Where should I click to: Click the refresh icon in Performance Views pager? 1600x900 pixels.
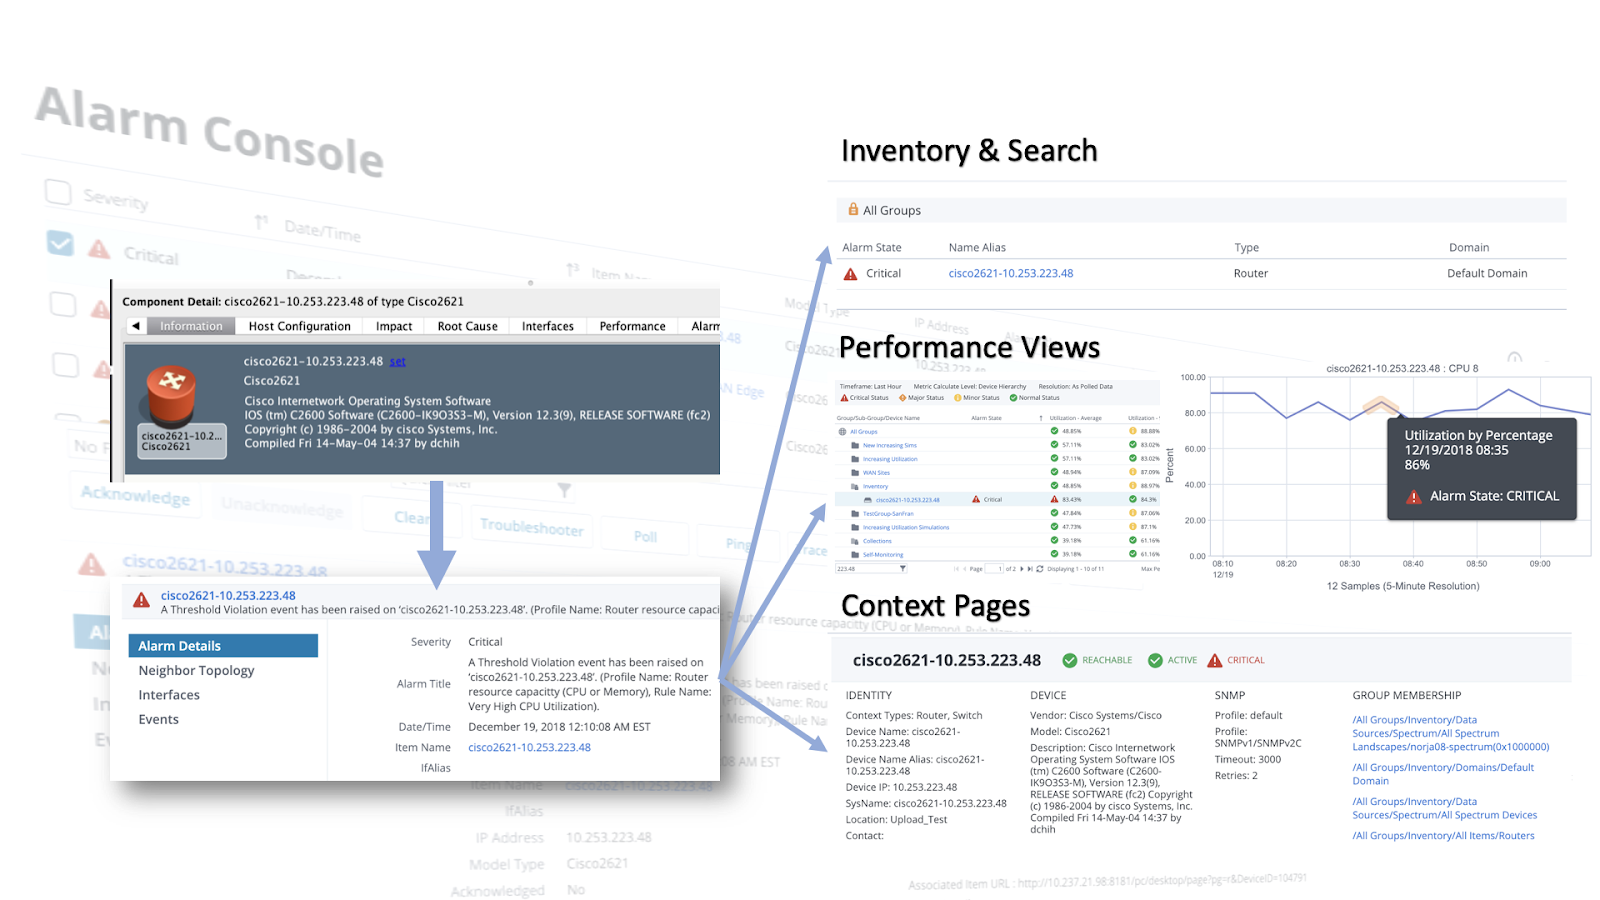tap(1040, 569)
